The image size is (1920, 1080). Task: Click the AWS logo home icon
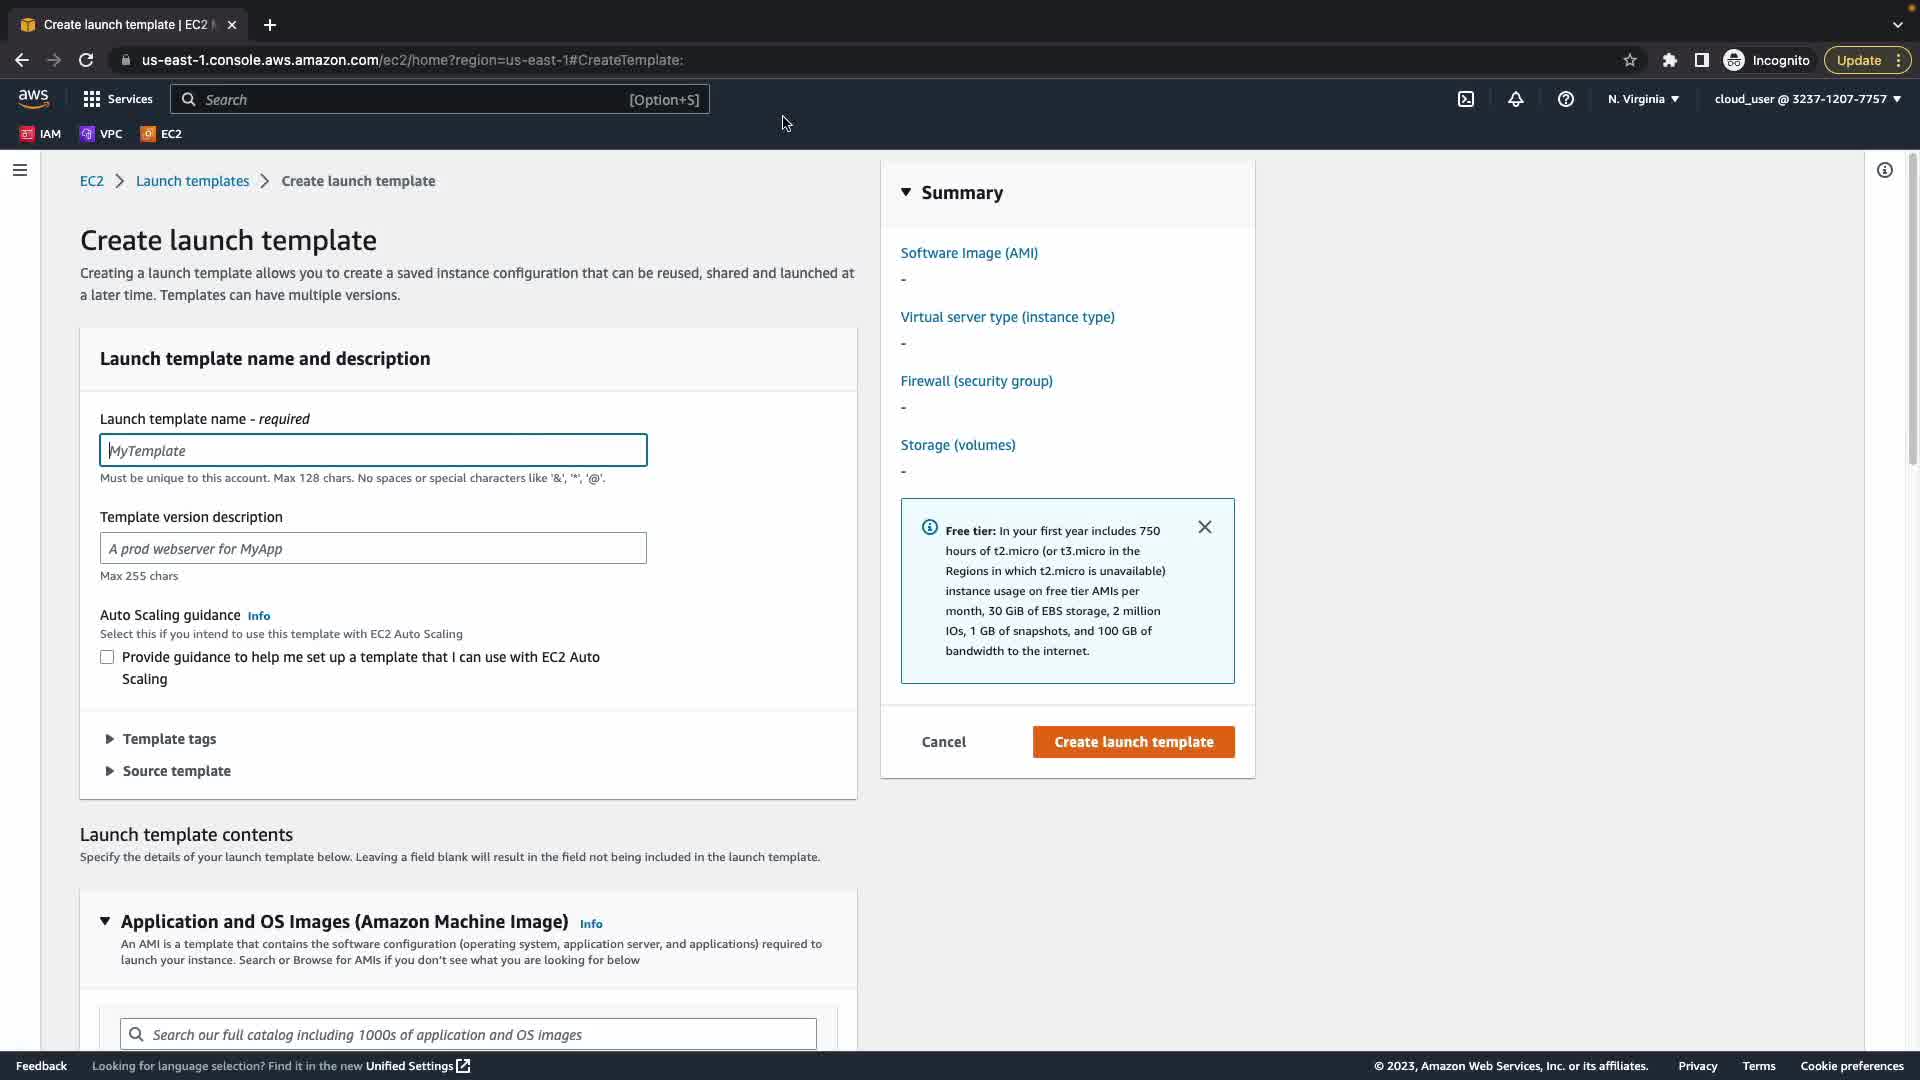click(x=33, y=98)
